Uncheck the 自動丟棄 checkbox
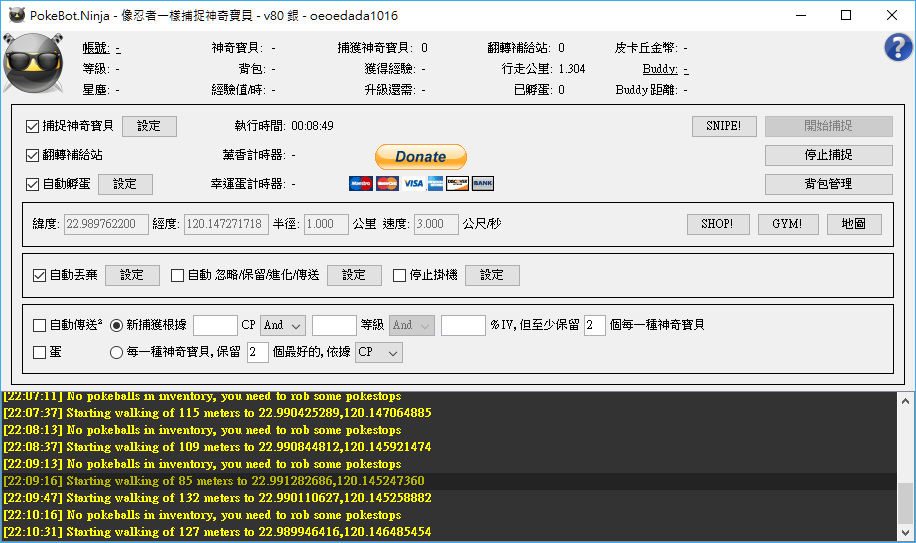916x543 pixels. [40, 275]
